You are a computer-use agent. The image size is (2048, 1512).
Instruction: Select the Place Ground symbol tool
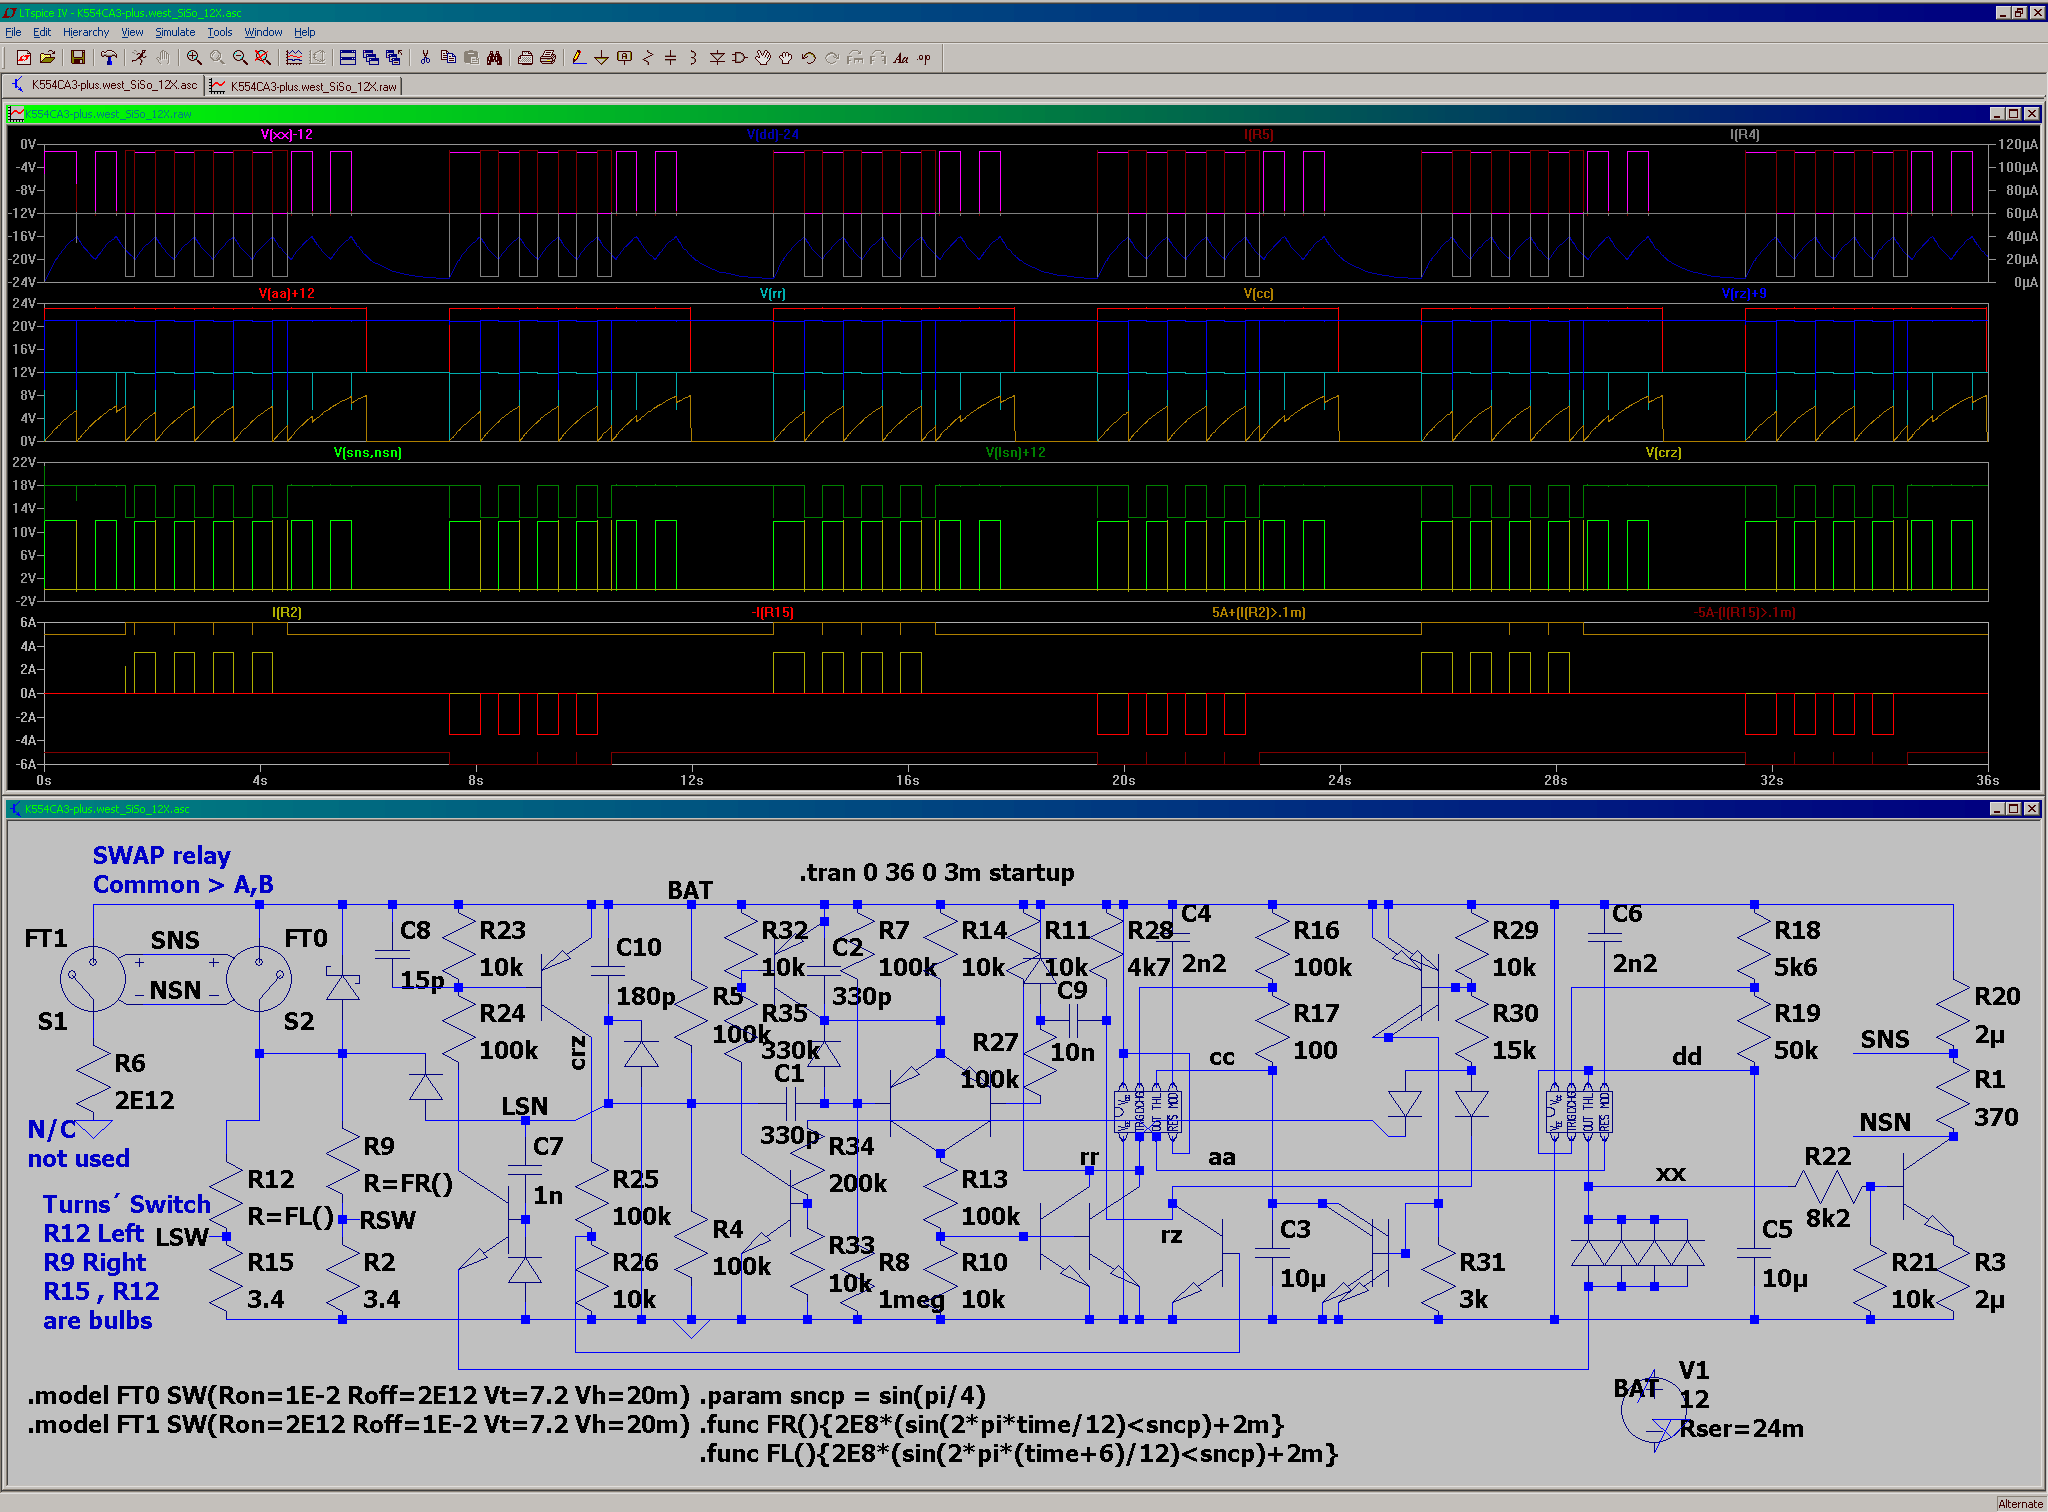point(601,58)
